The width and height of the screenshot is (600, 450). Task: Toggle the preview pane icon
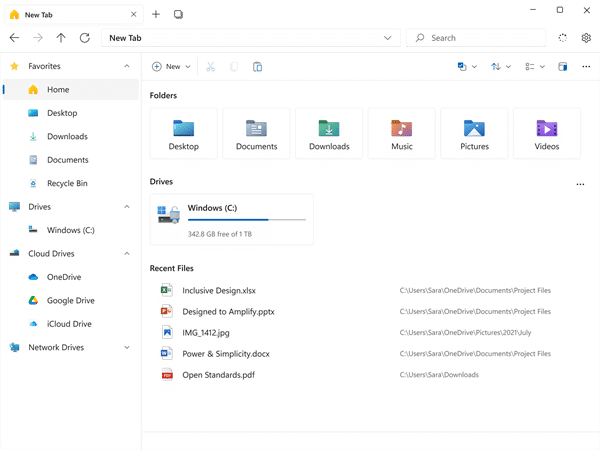coord(562,67)
